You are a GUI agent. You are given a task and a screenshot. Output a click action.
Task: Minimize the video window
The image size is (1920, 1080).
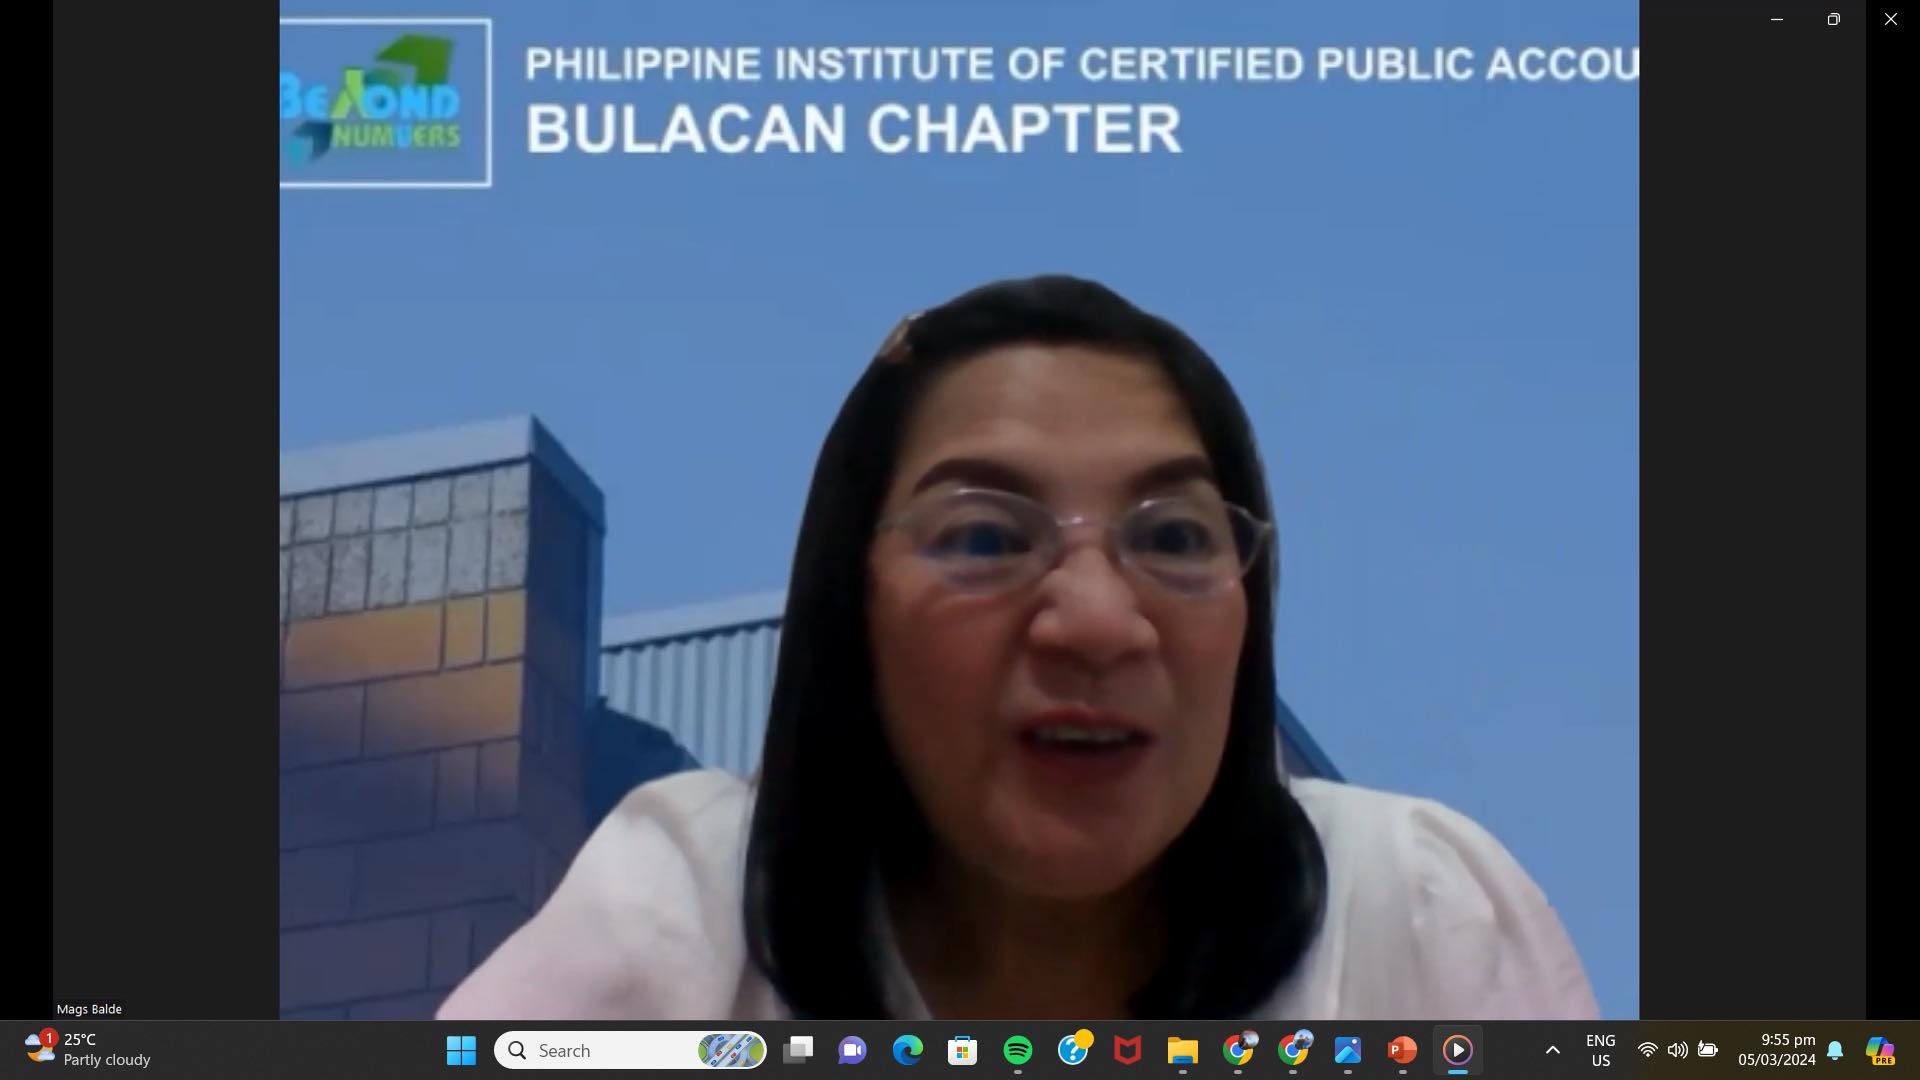pyautogui.click(x=1777, y=19)
